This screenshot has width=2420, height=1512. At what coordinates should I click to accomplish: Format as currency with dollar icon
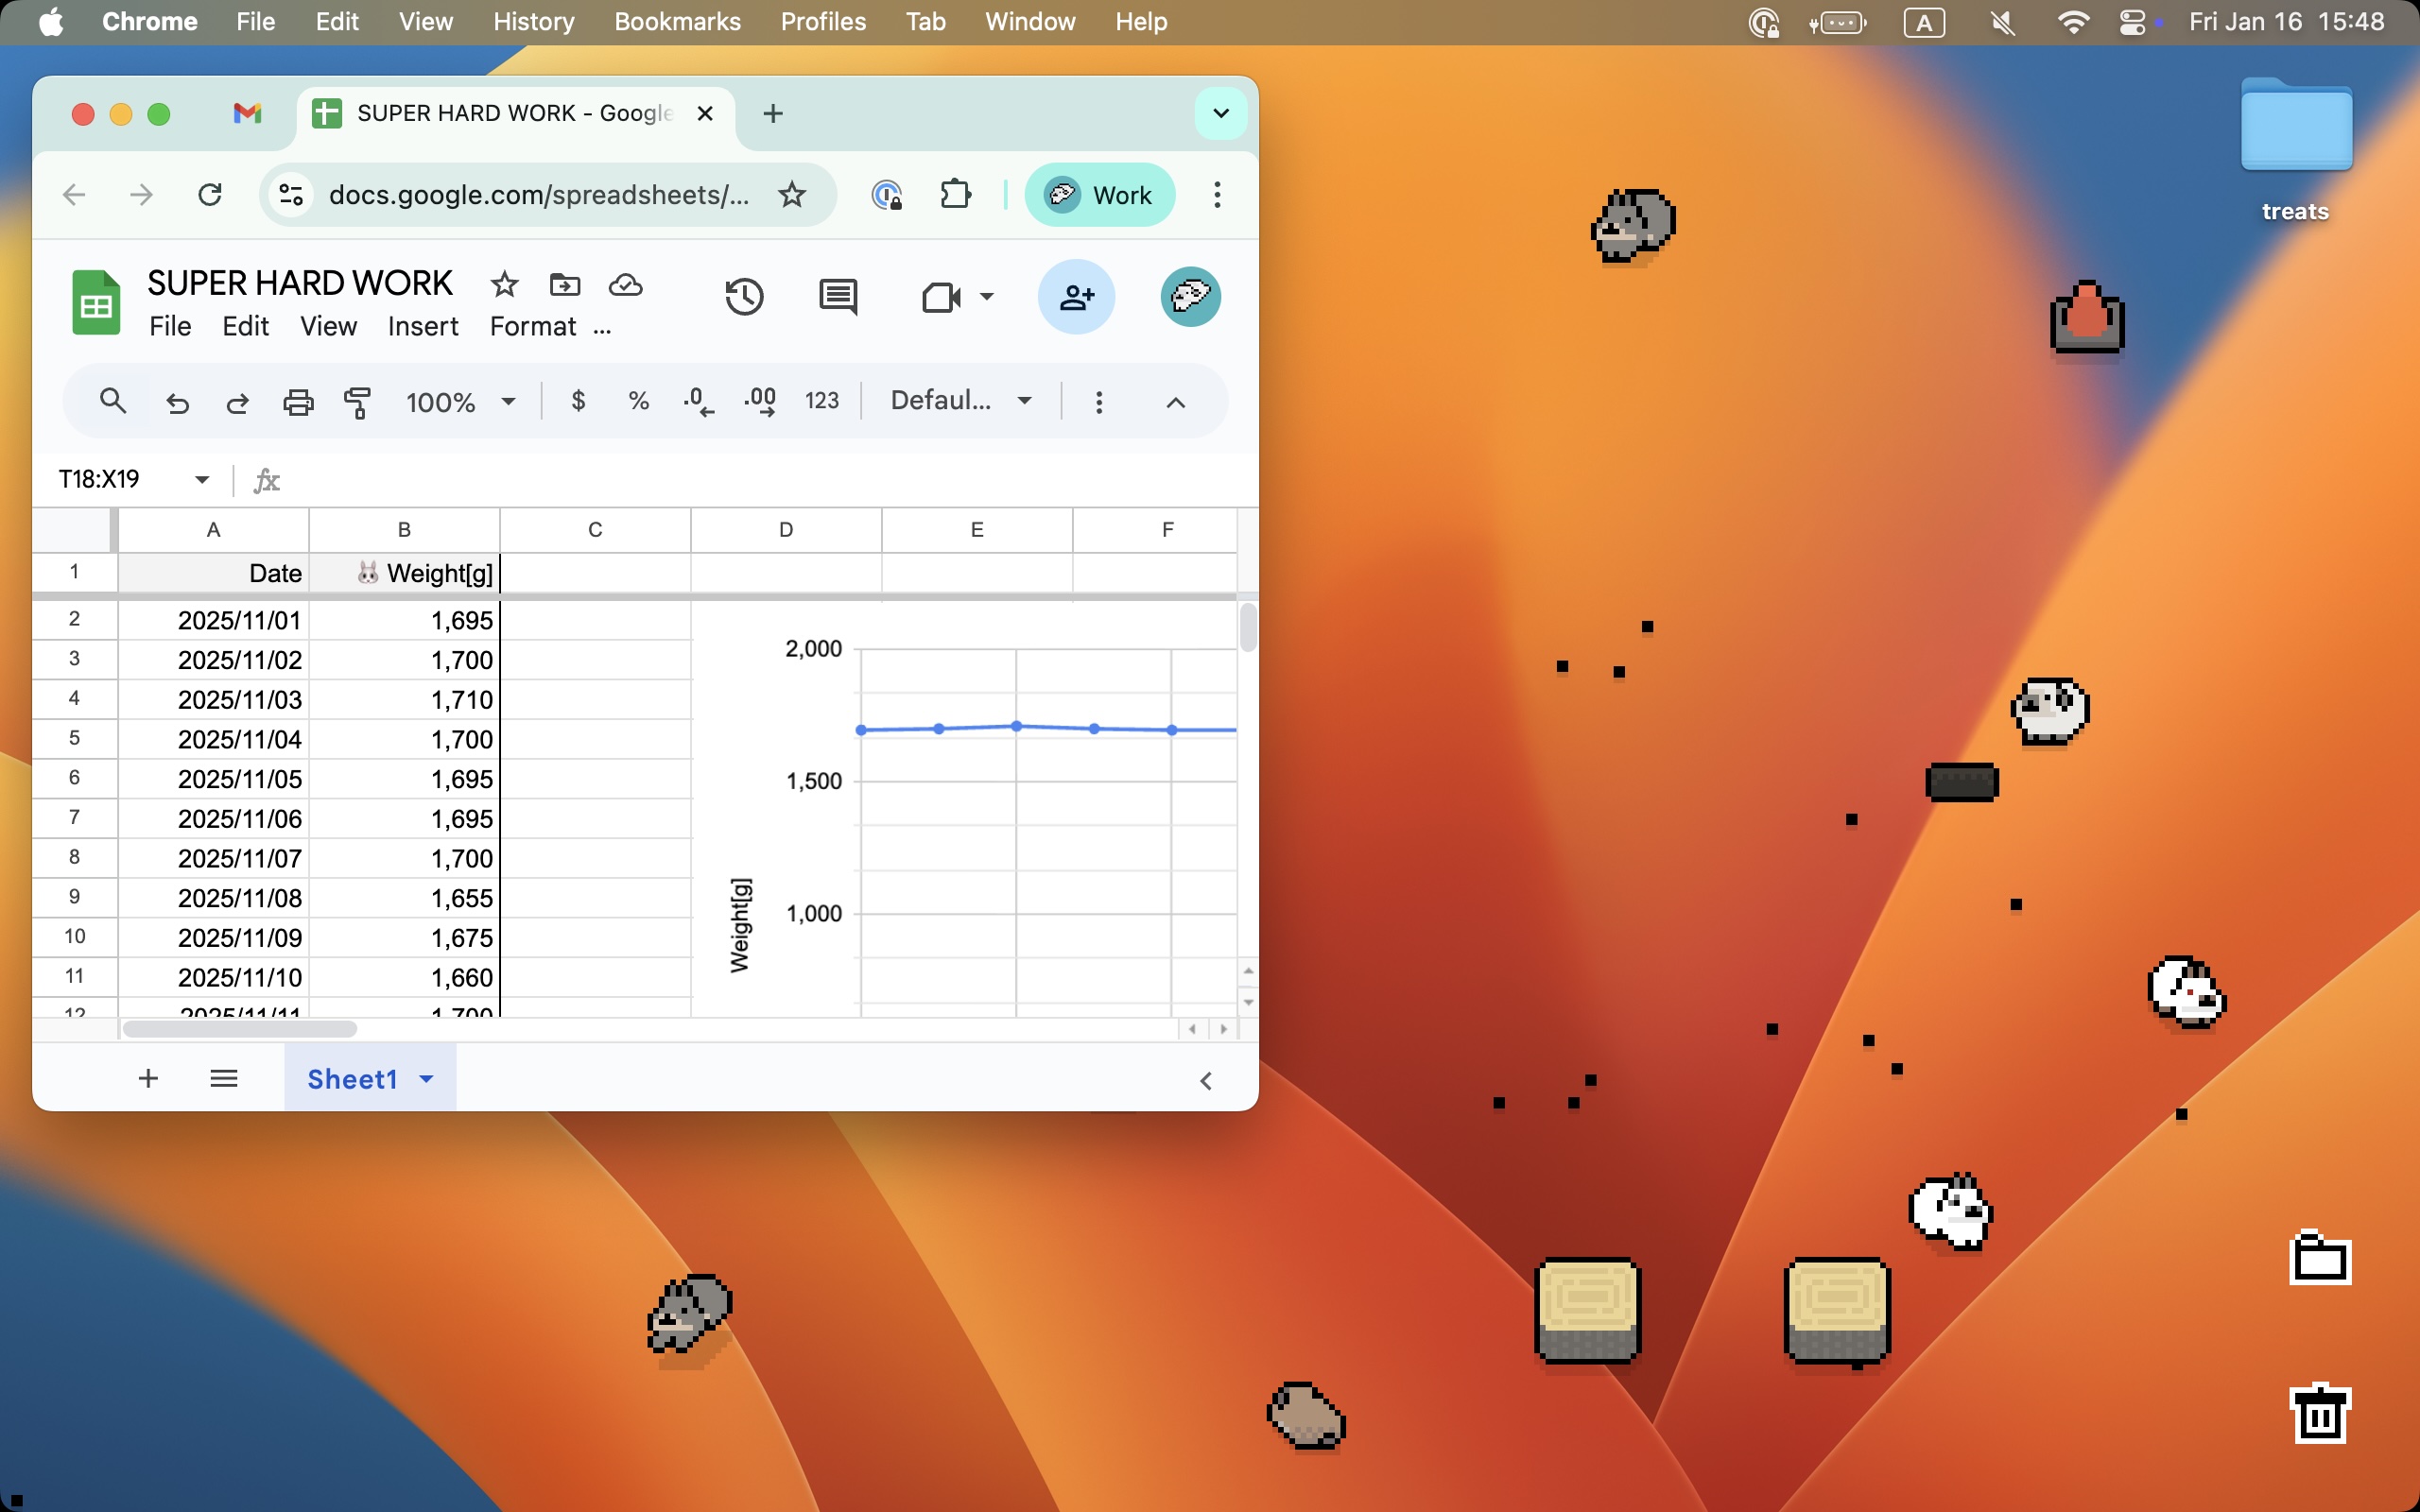point(578,401)
